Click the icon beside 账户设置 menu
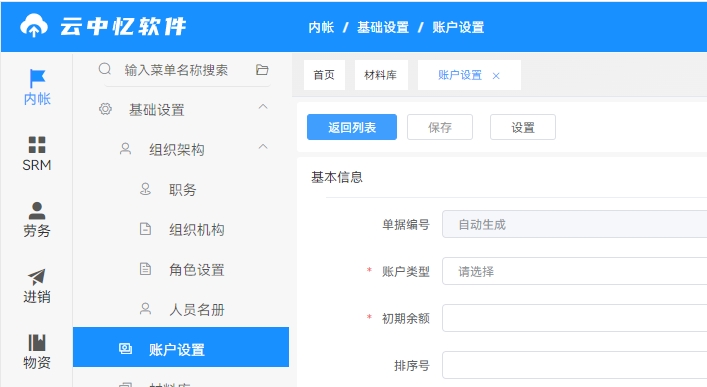707x387 pixels. coord(125,348)
